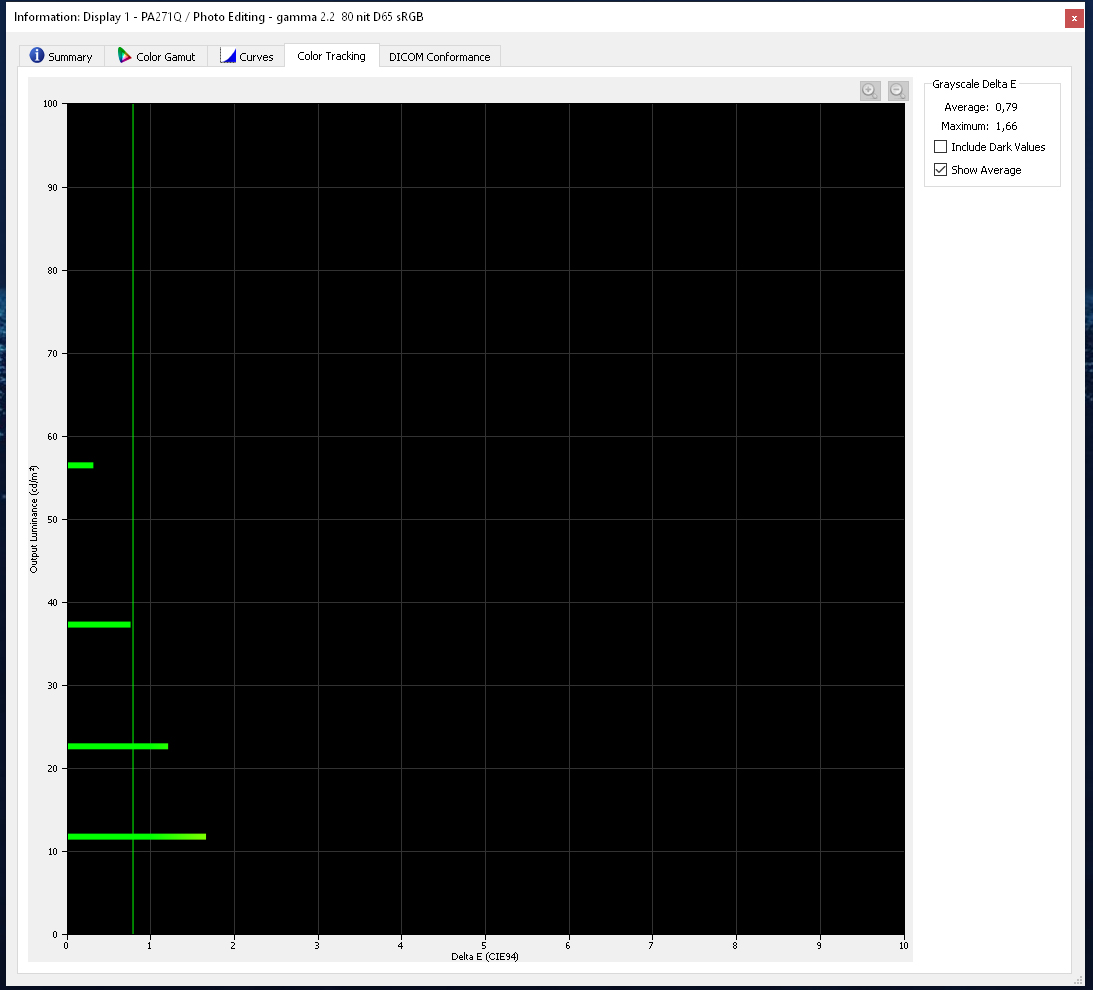Click the green bar near 37 cd/m² luminance
Image resolution: width=1093 pixels, height=990 pixels.
98,624
